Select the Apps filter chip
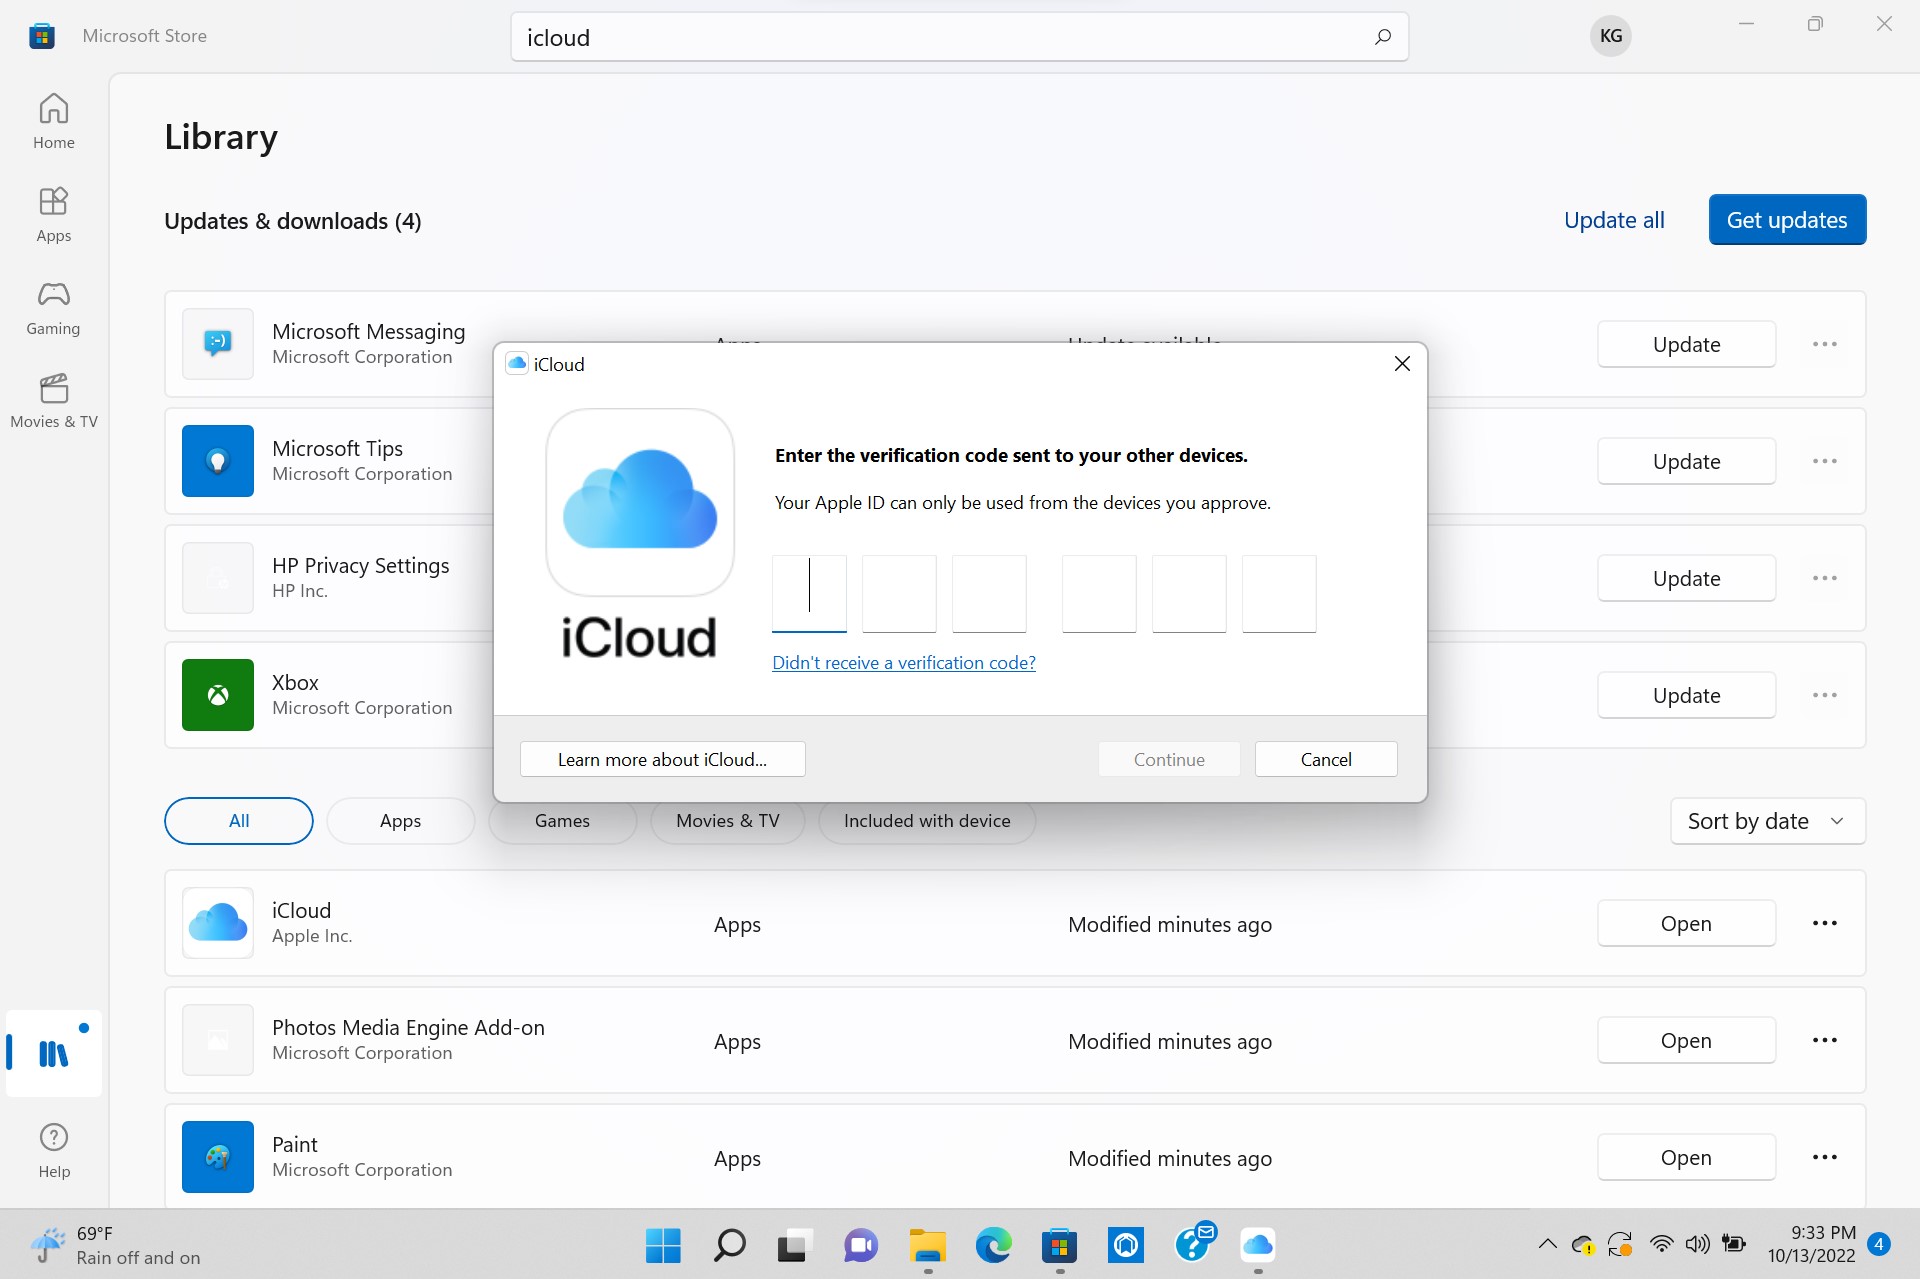The image size is (1920, 1279). [x=400, y=821]
